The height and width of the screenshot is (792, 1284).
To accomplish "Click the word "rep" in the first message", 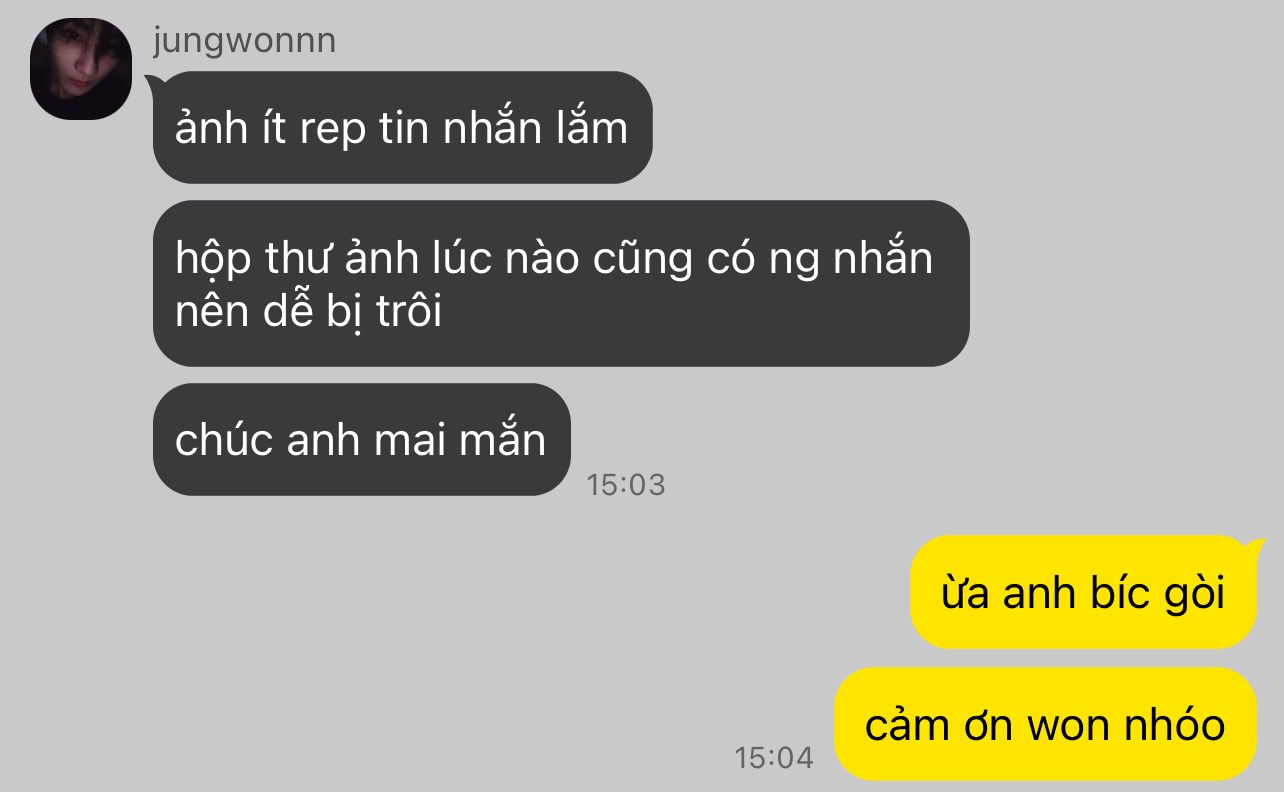I will 333,130.
